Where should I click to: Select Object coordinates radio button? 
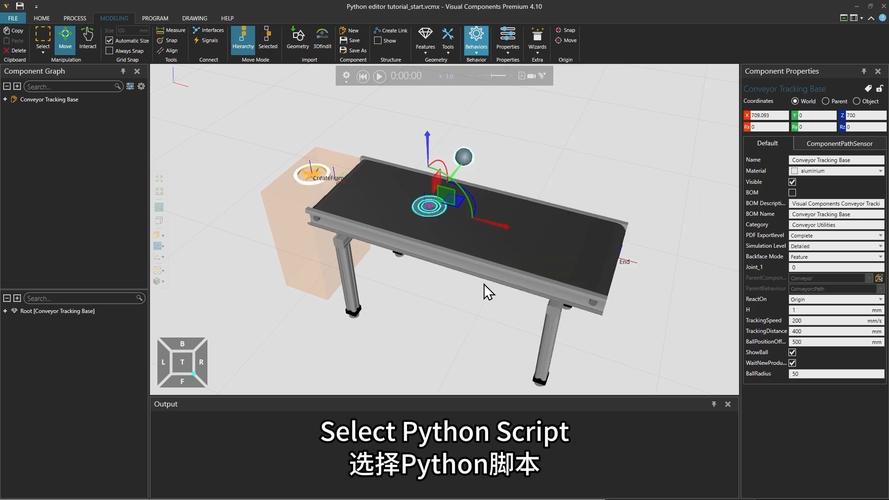(x=857, y=101)
